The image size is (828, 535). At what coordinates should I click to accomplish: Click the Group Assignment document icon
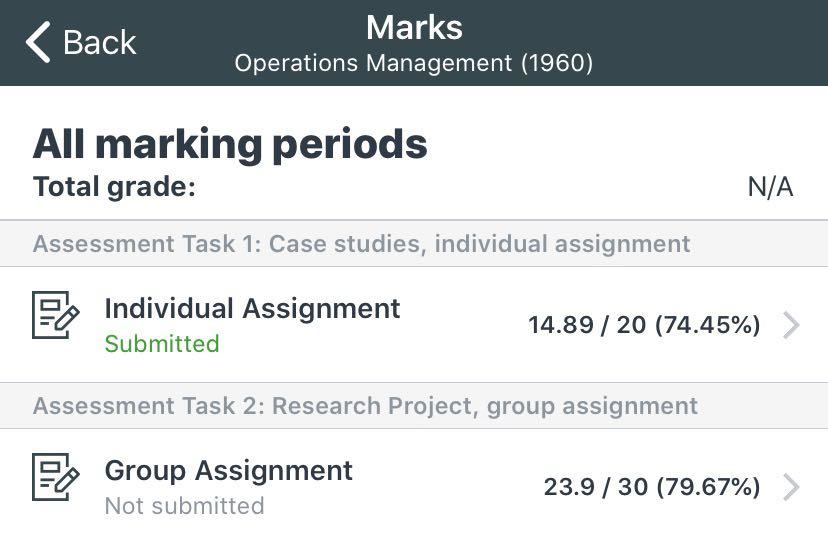[56, 477]
